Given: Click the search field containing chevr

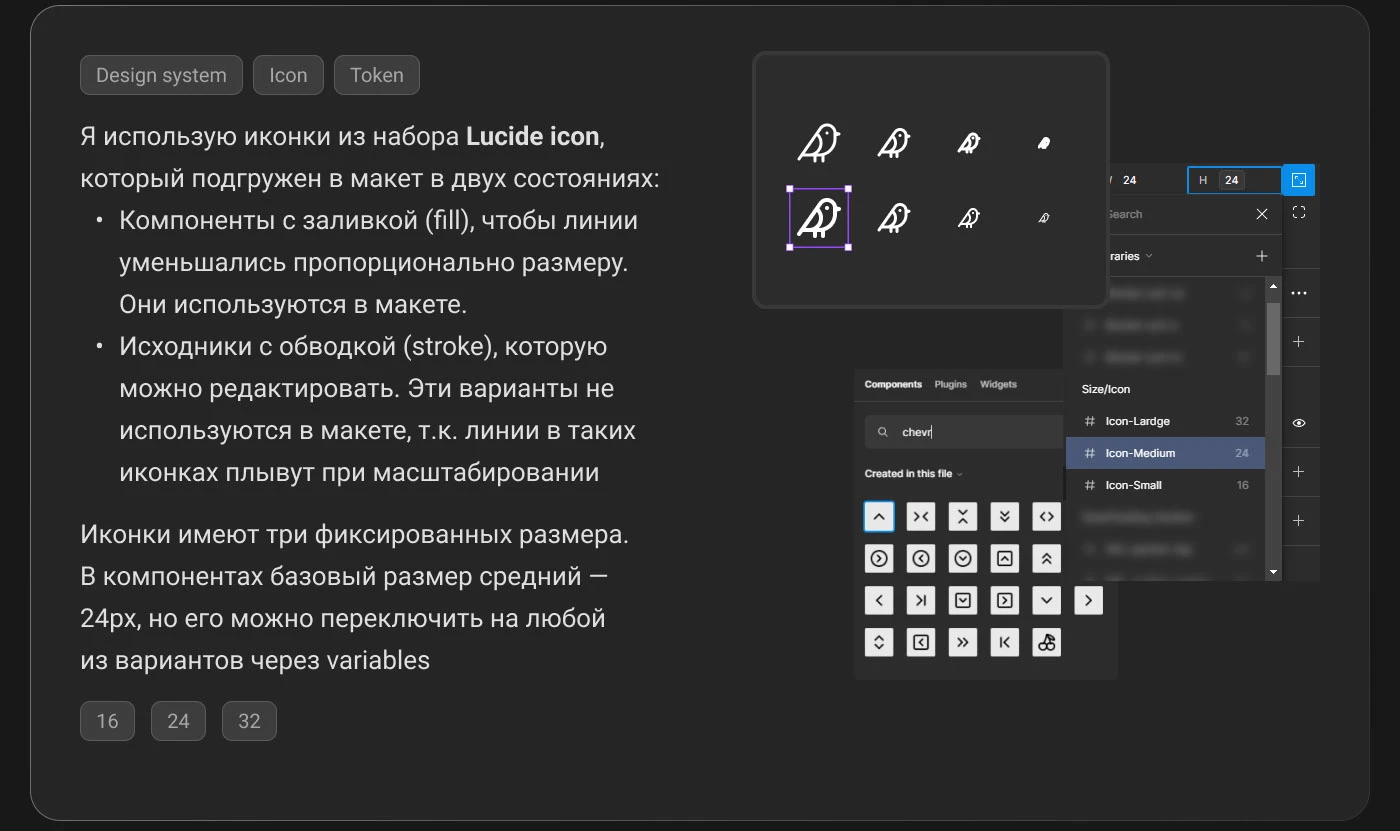Looking at the screenshot, I should [962, 431].
